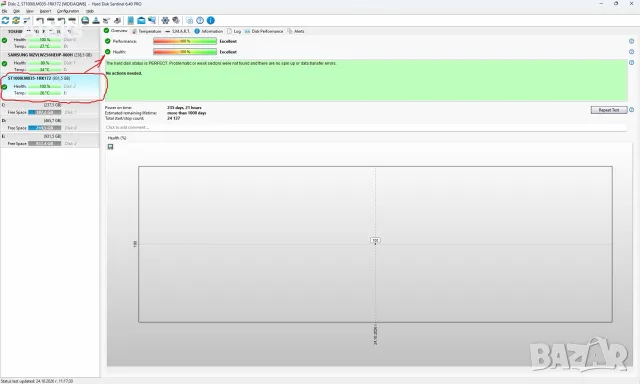The height and width of the screenshot is (384, 640).
Task: Switch to the Alerts tab
Action: 296,31
